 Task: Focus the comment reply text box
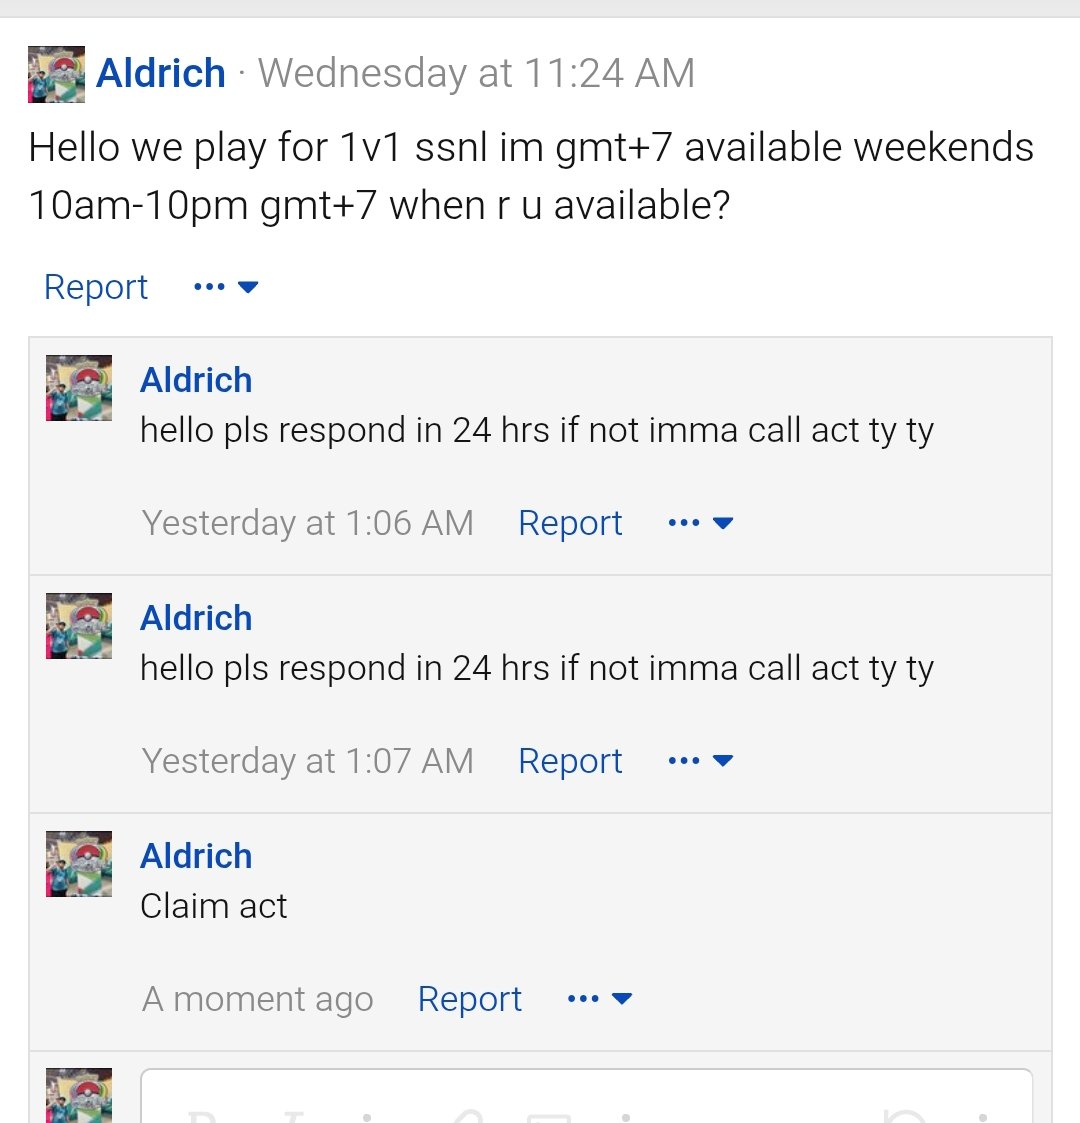pyautogui.click(x=587, y=1096)
